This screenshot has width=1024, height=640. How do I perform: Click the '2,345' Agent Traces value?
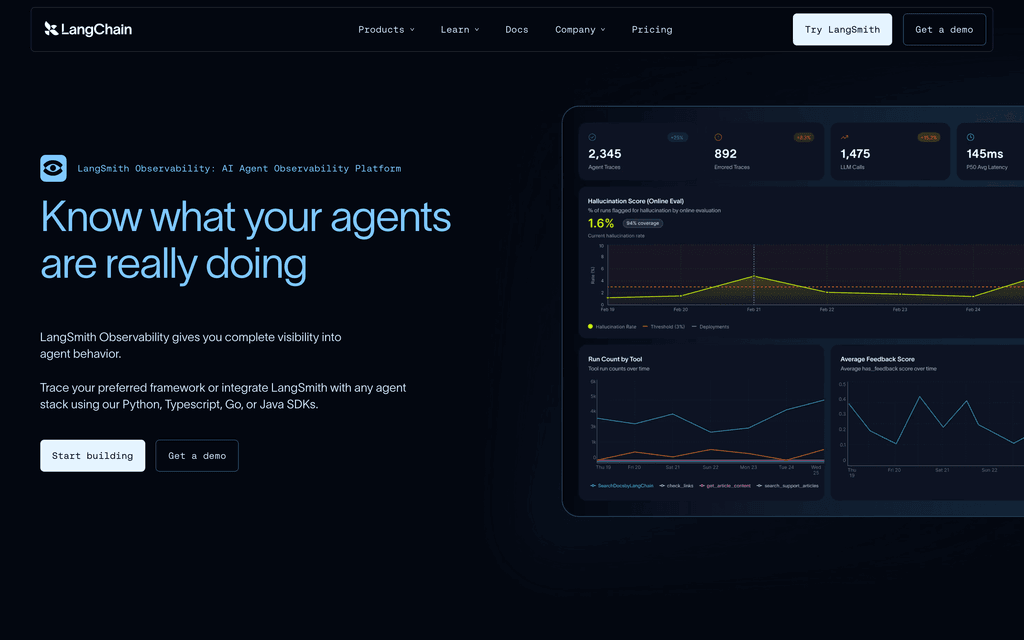pyautogui.click(x=605, y=154)
